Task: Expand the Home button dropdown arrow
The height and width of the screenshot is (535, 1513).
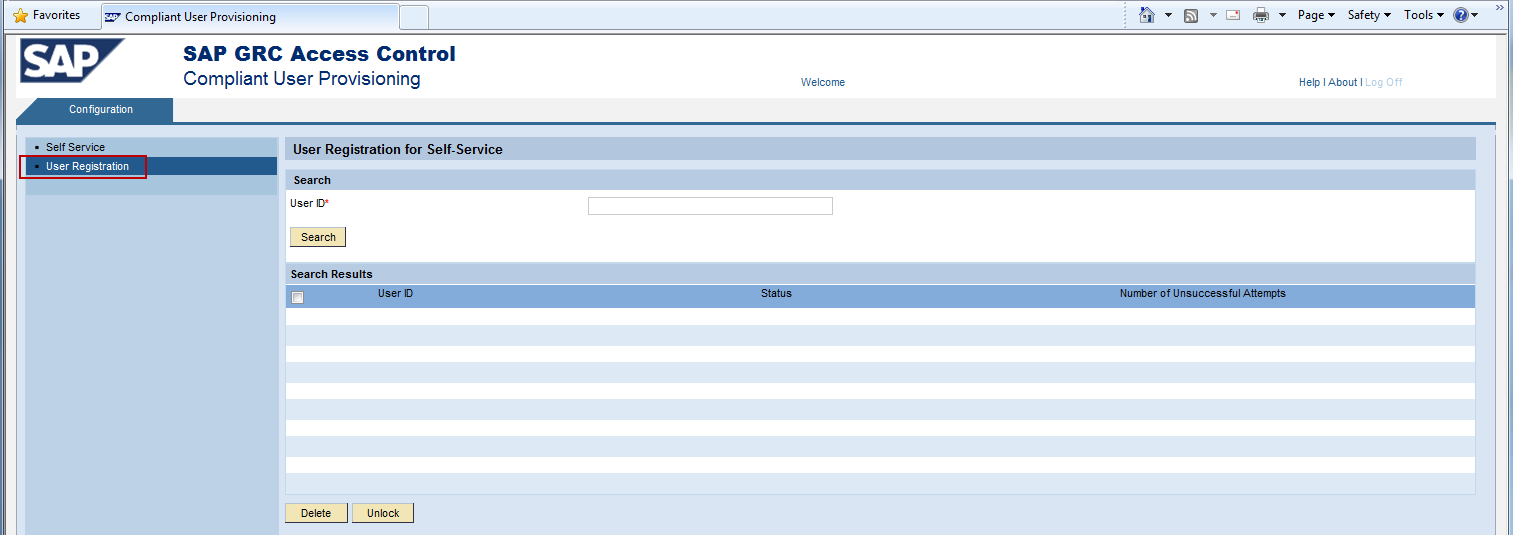Action: [x=1168, y=15]
